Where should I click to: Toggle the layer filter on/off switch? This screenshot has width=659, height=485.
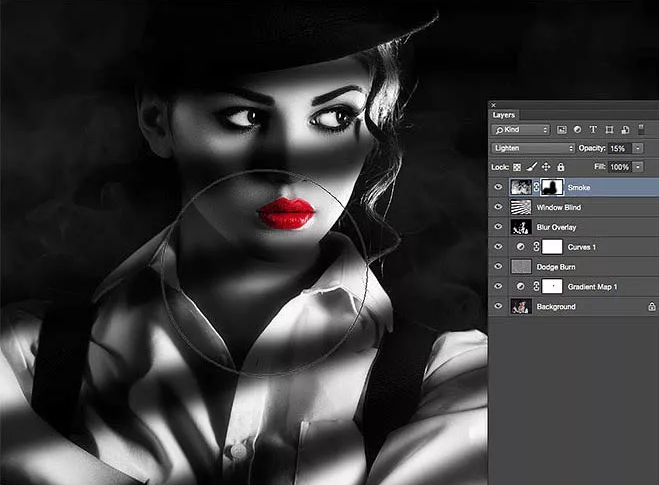(640, 130)
